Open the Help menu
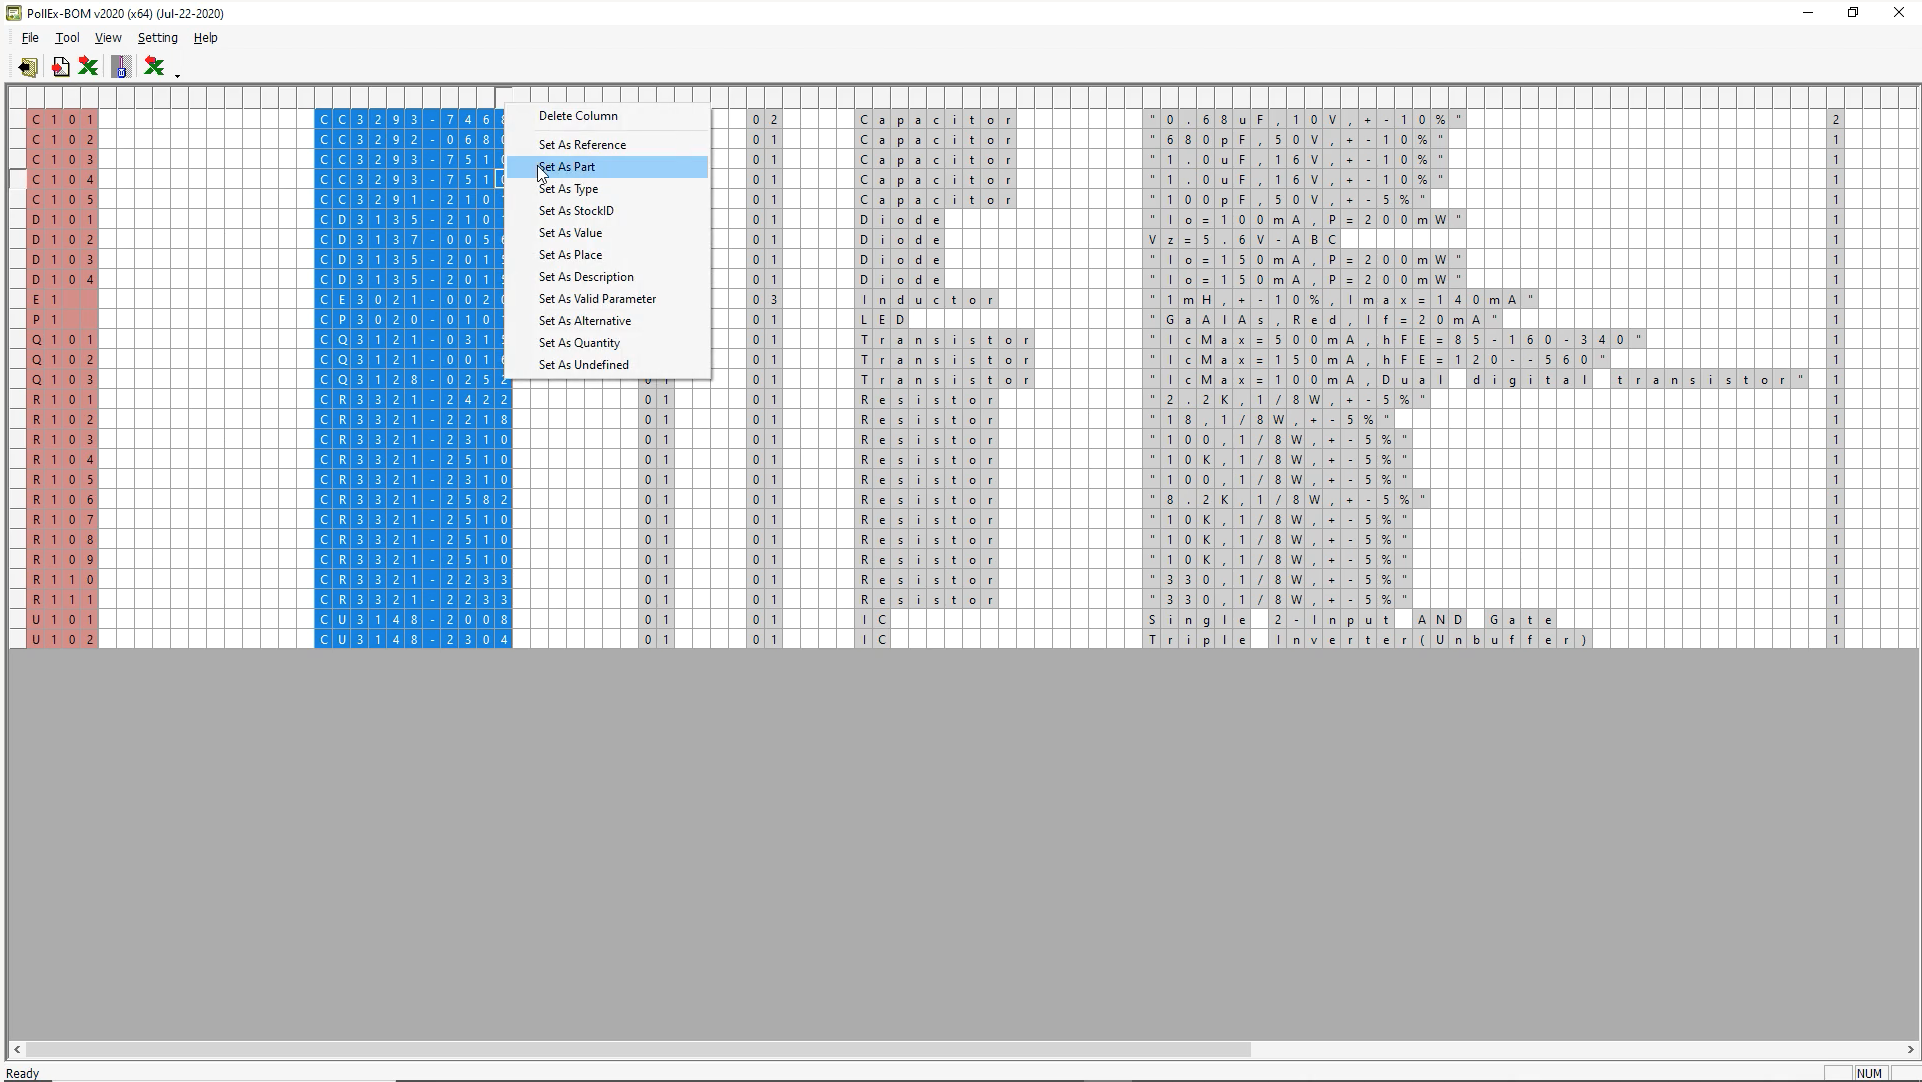The width and height of the screenshot is (1922, 1082). pos(205,38)
